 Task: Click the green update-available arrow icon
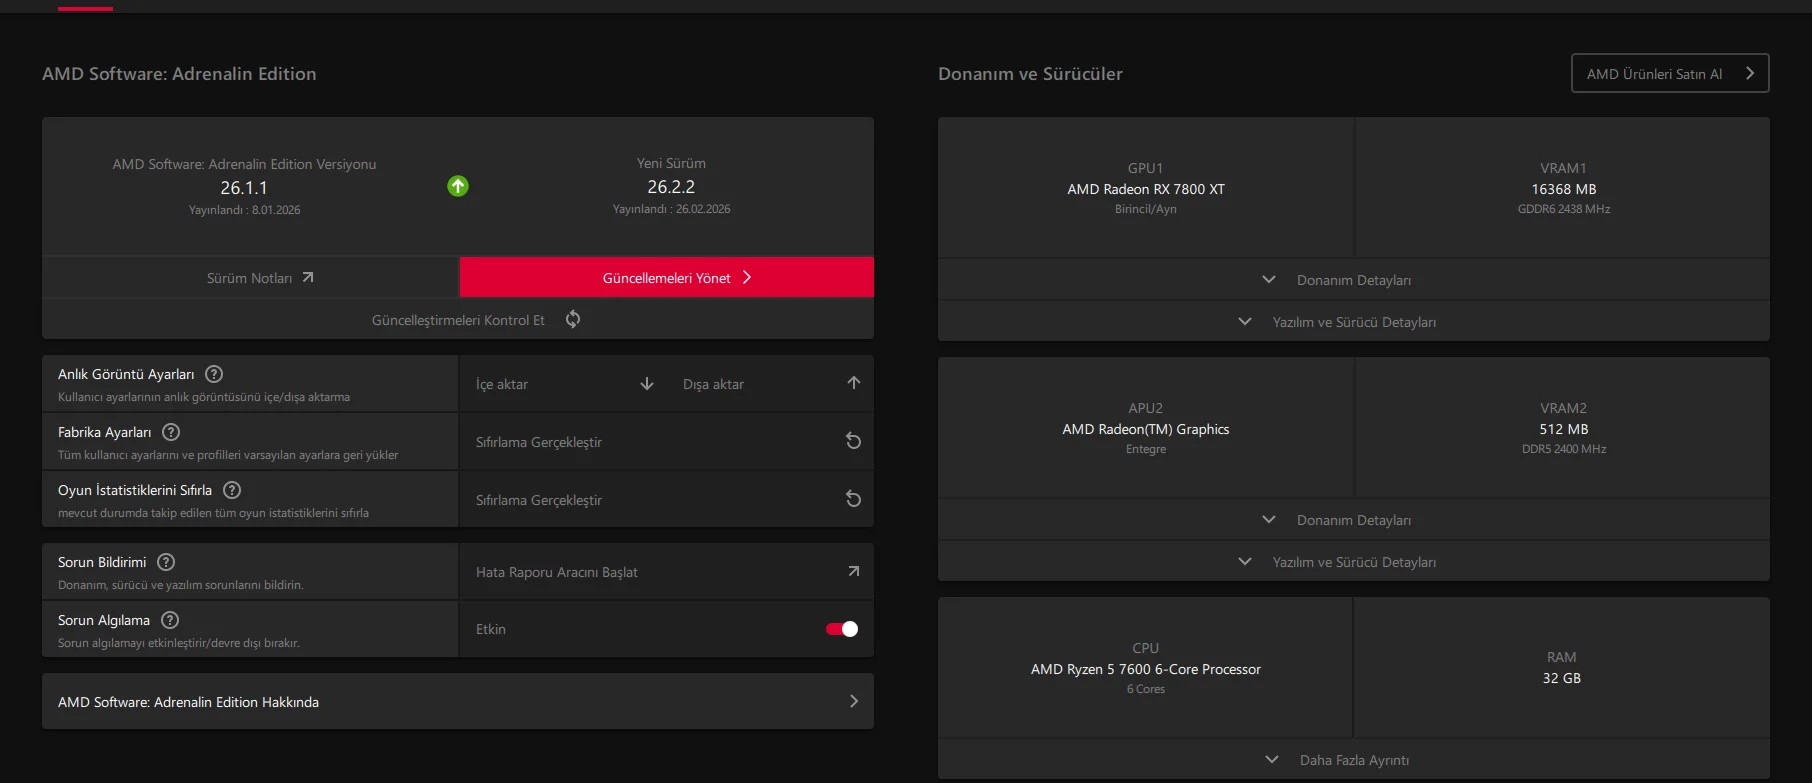(x=458, y=186)
